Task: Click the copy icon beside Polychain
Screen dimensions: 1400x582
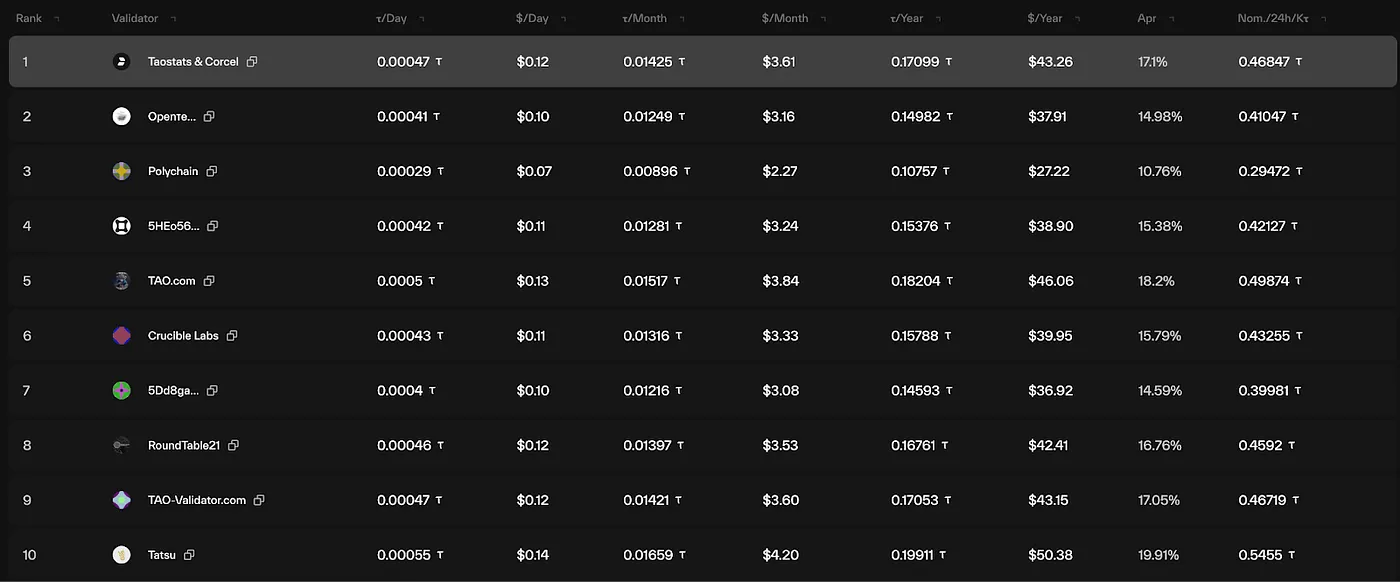Action: 212,171
